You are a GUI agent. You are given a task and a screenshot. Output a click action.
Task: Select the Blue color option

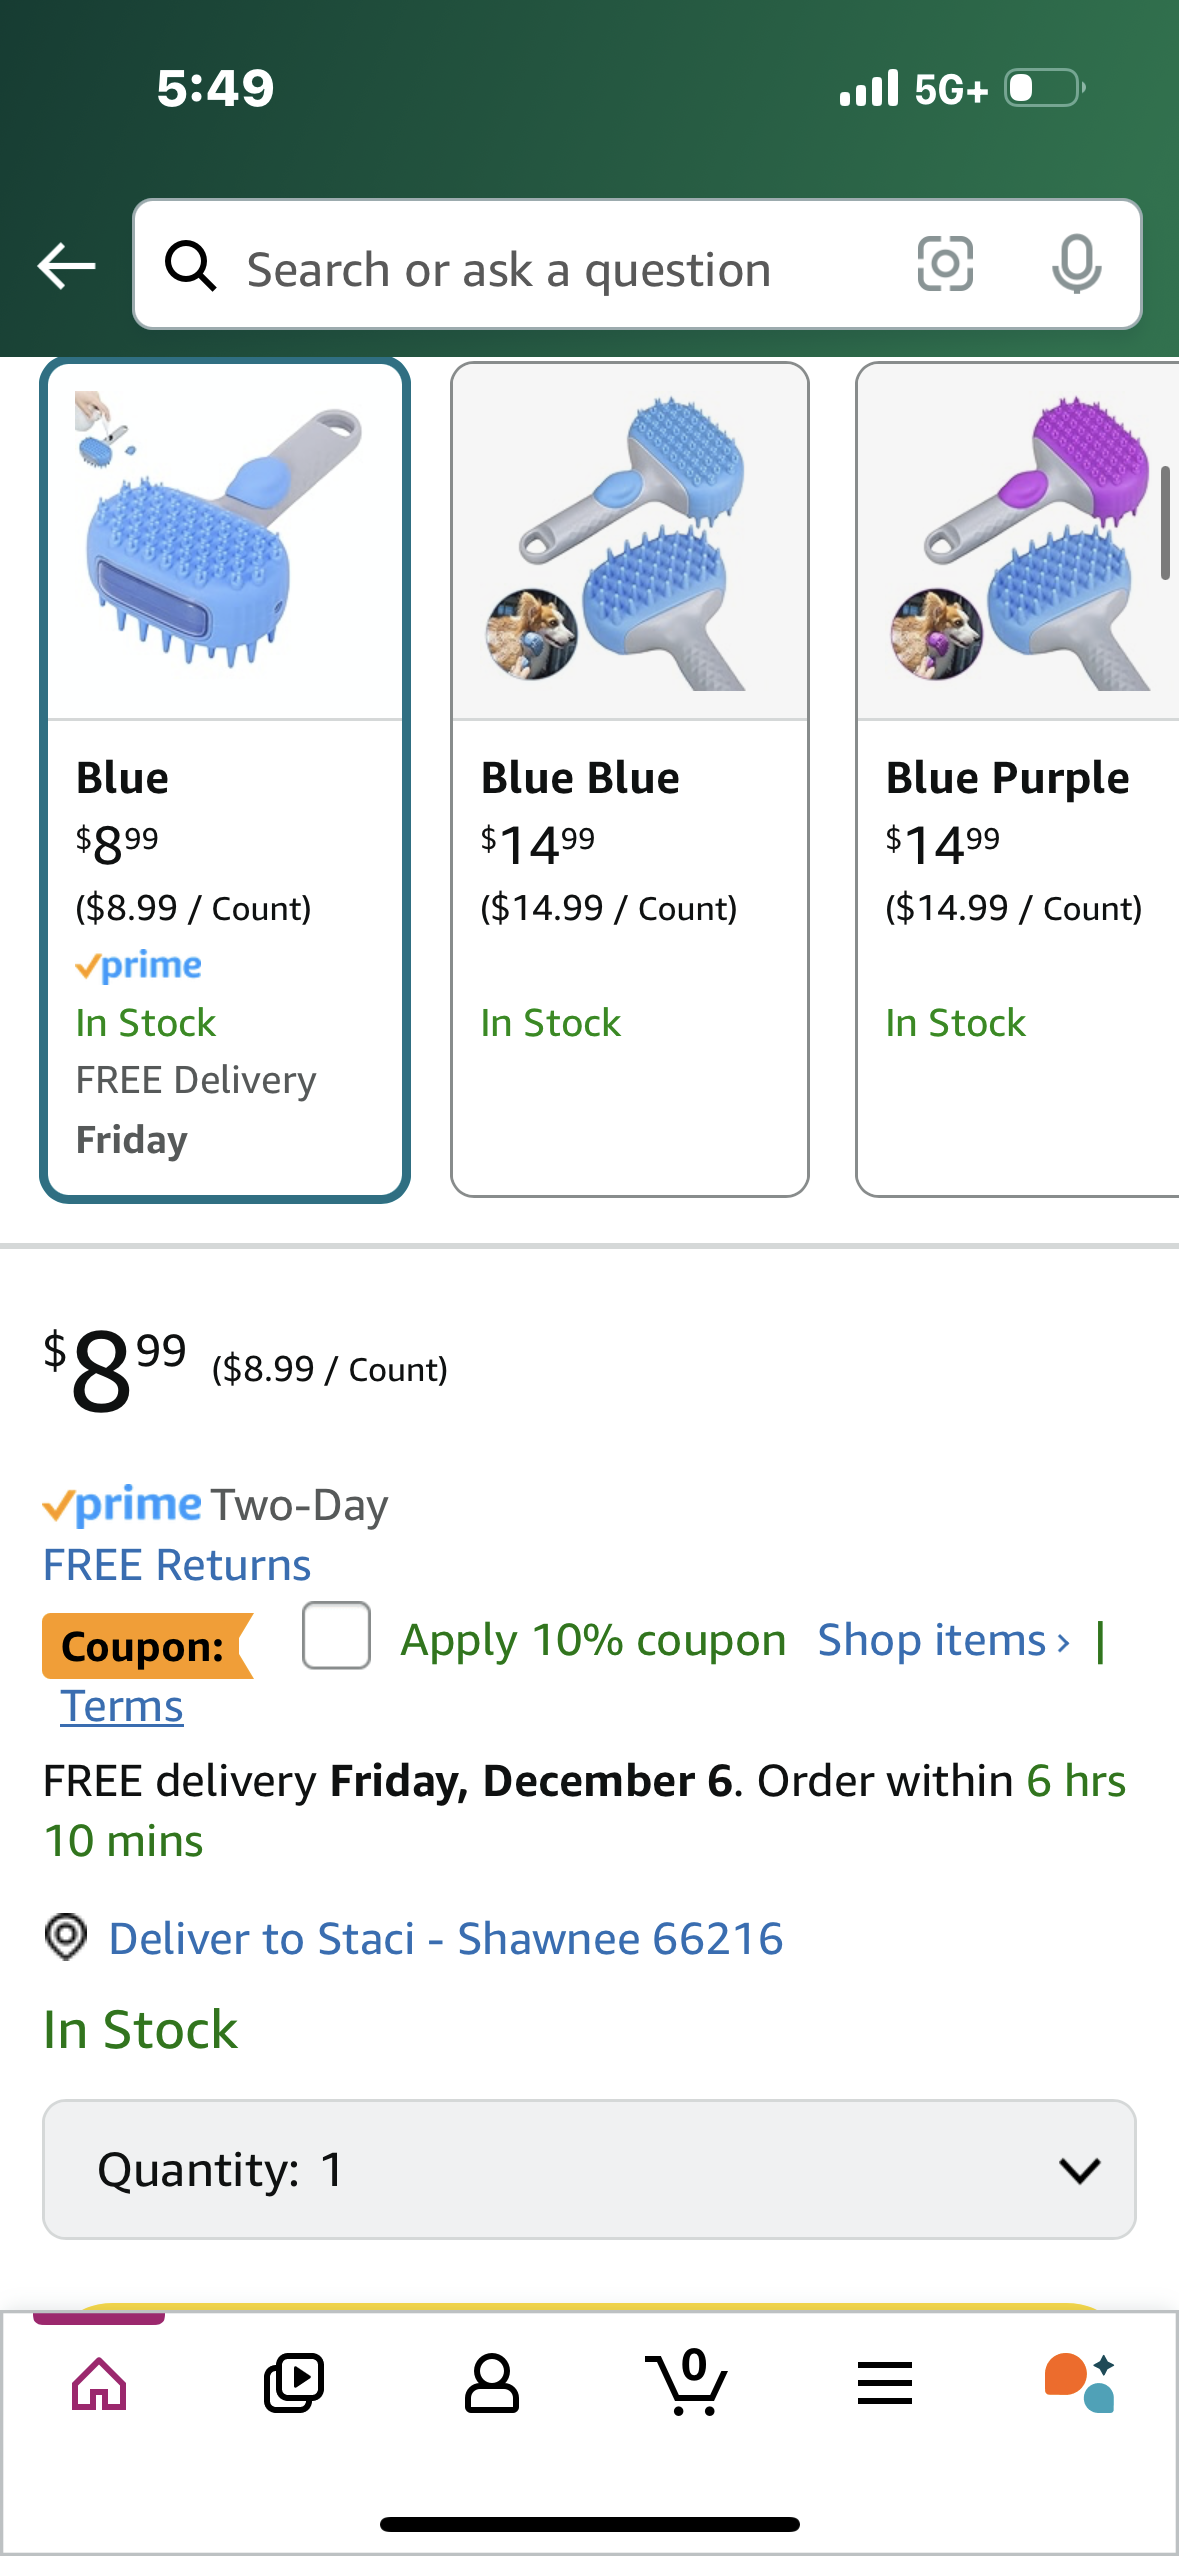click(x=225, y=780)
